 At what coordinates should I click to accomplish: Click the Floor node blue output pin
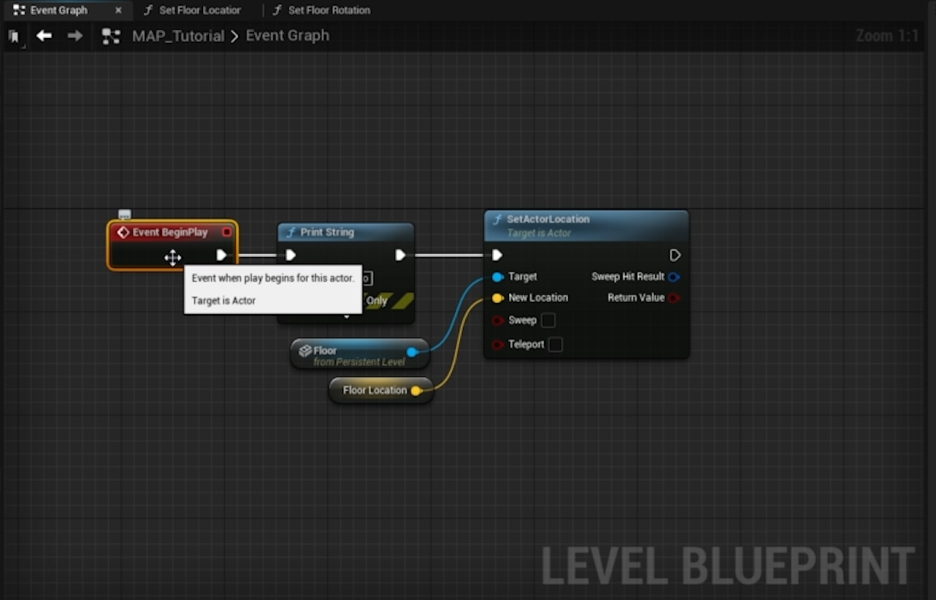pos(411,352)
